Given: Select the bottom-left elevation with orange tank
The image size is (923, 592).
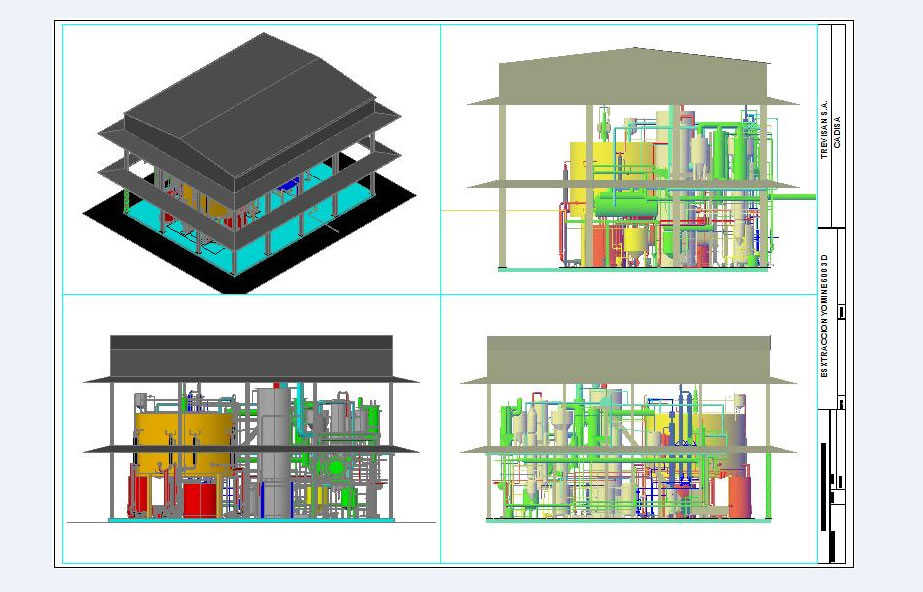Looking at the screenshot, I should 251,428.
